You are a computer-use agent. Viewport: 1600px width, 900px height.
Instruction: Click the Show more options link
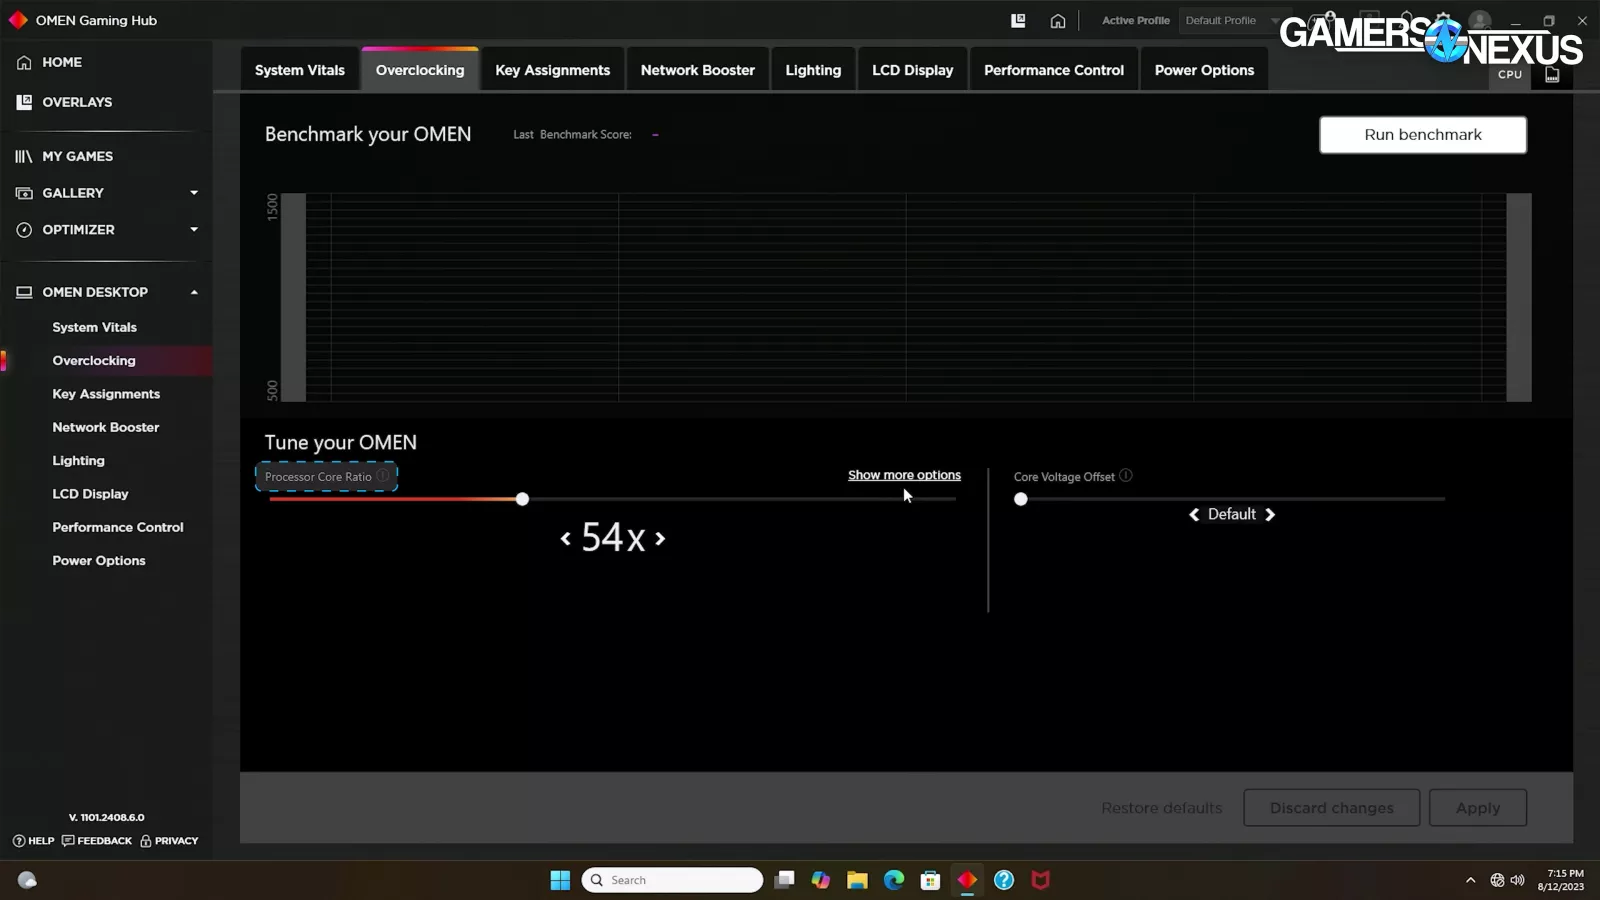(x=904, y=475)
